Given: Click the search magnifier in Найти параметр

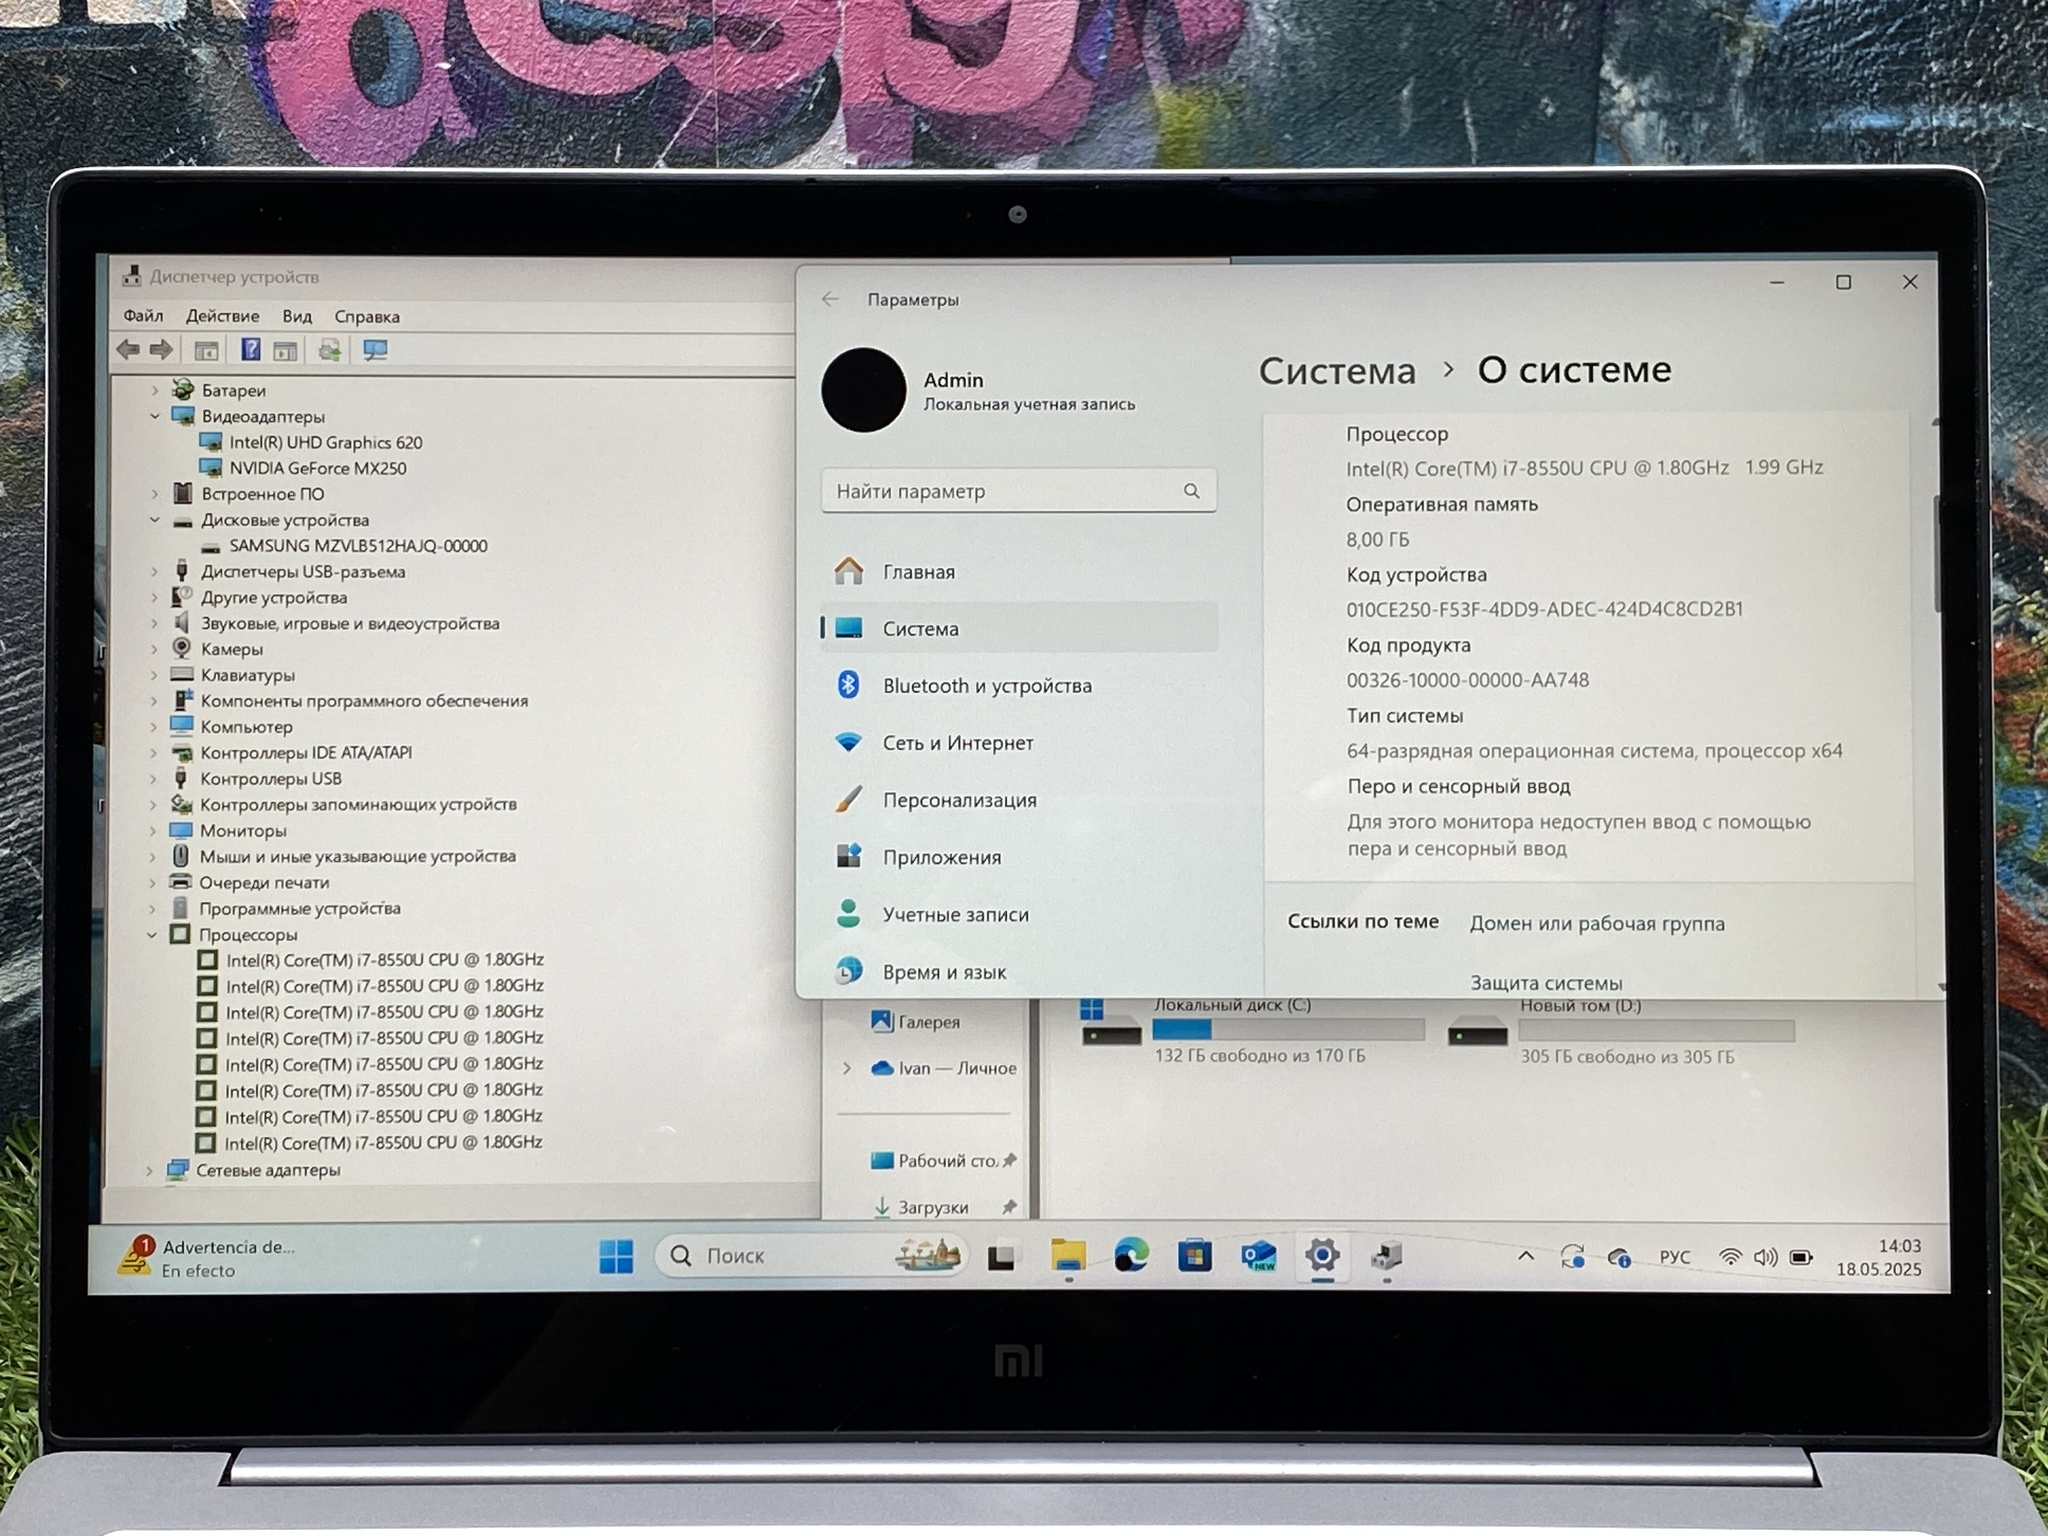Looking at the screenshot, I should (x=1191, y=491).
